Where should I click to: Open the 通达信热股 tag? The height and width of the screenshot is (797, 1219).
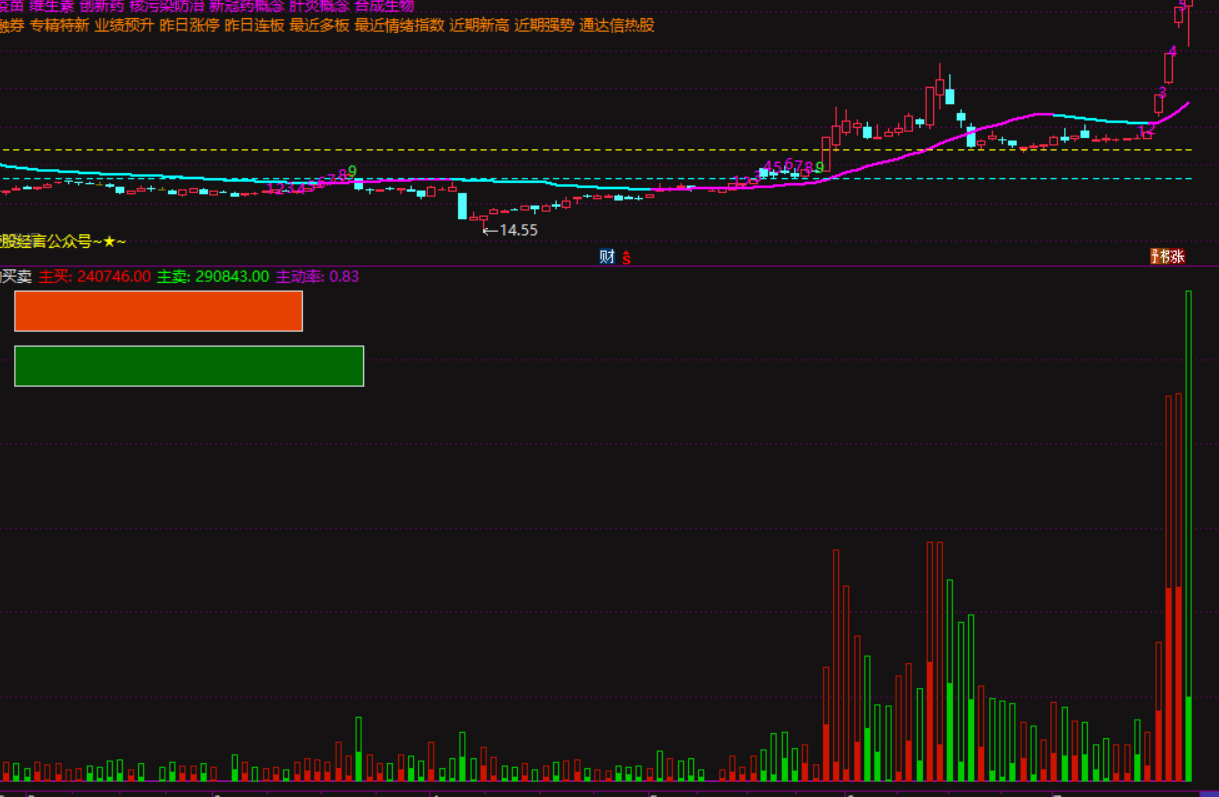[617, 25]
